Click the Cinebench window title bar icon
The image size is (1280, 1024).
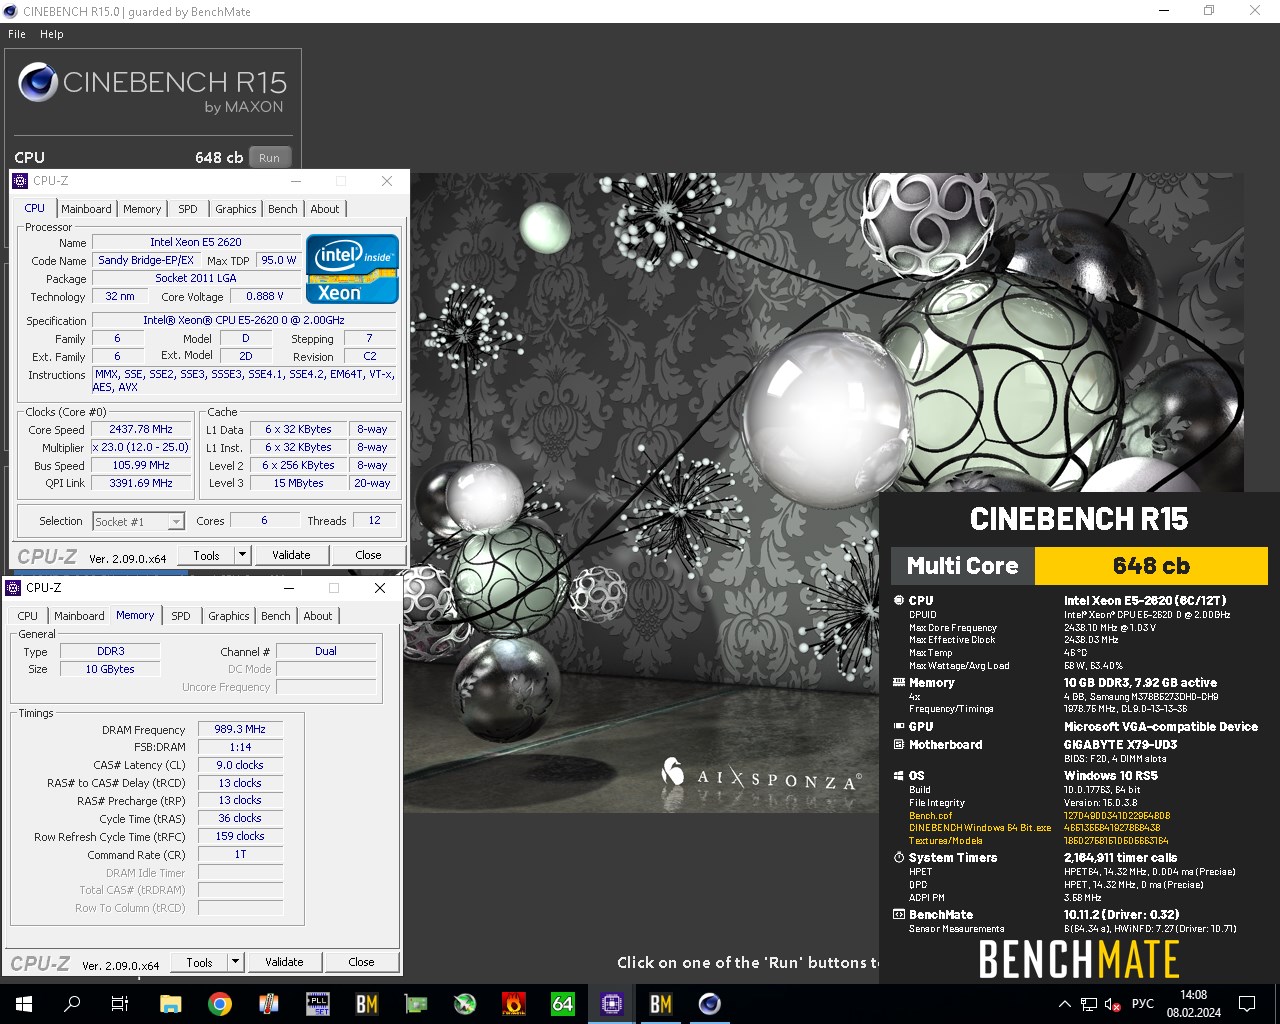pos(10,11)
